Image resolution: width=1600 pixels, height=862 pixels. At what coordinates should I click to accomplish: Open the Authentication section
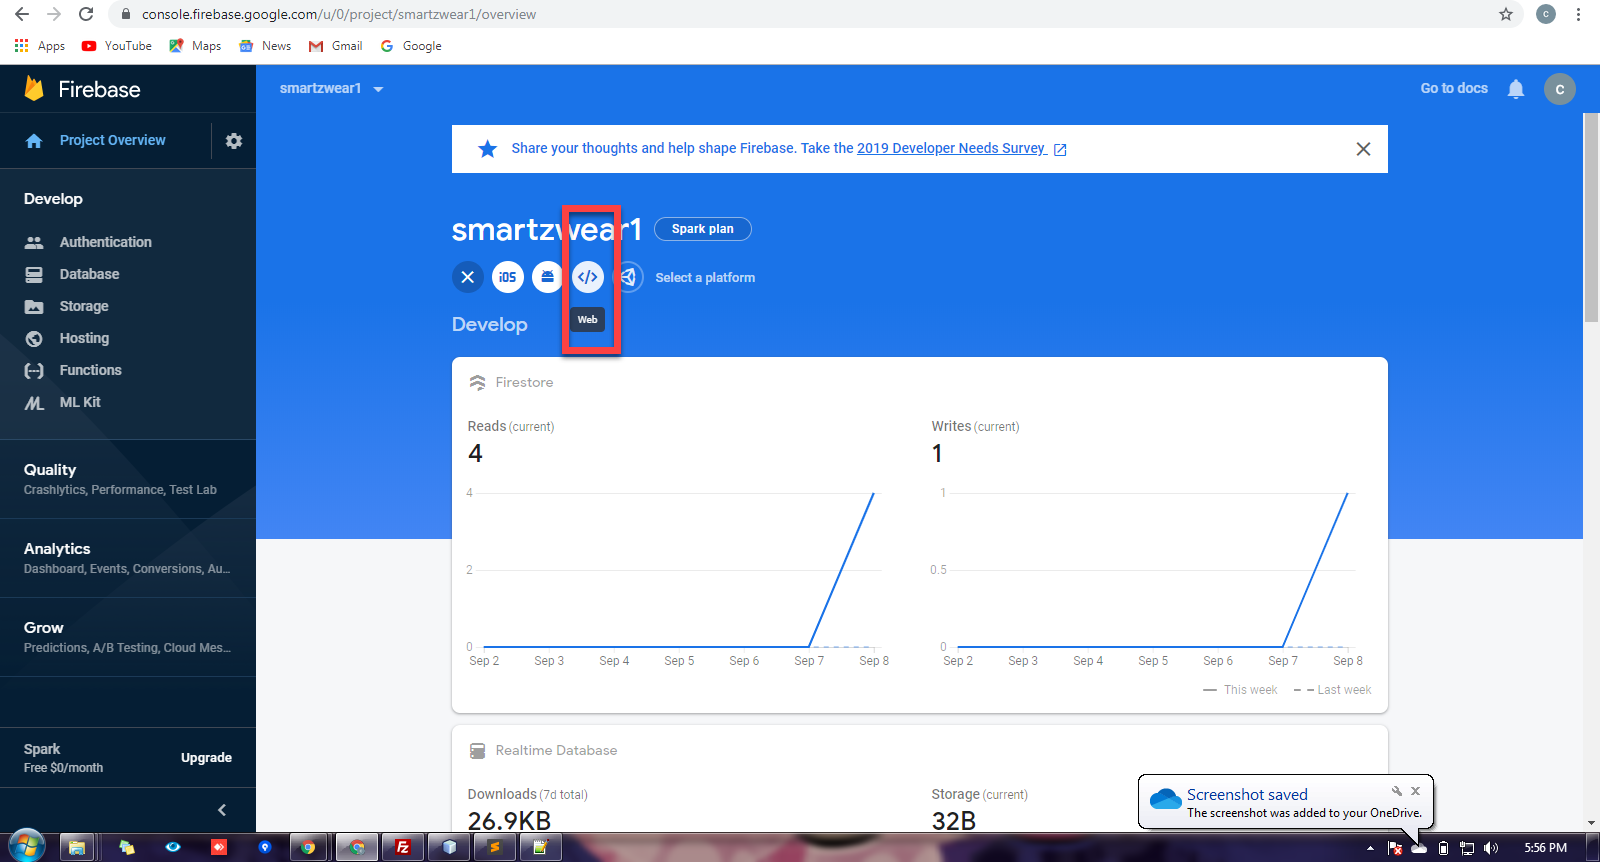coord(105,242)
